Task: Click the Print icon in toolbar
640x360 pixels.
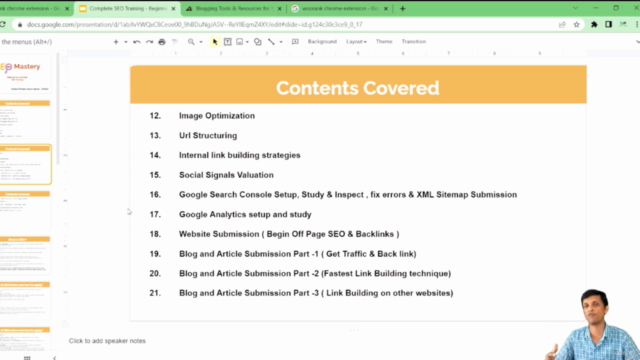Action: (162, 42)
